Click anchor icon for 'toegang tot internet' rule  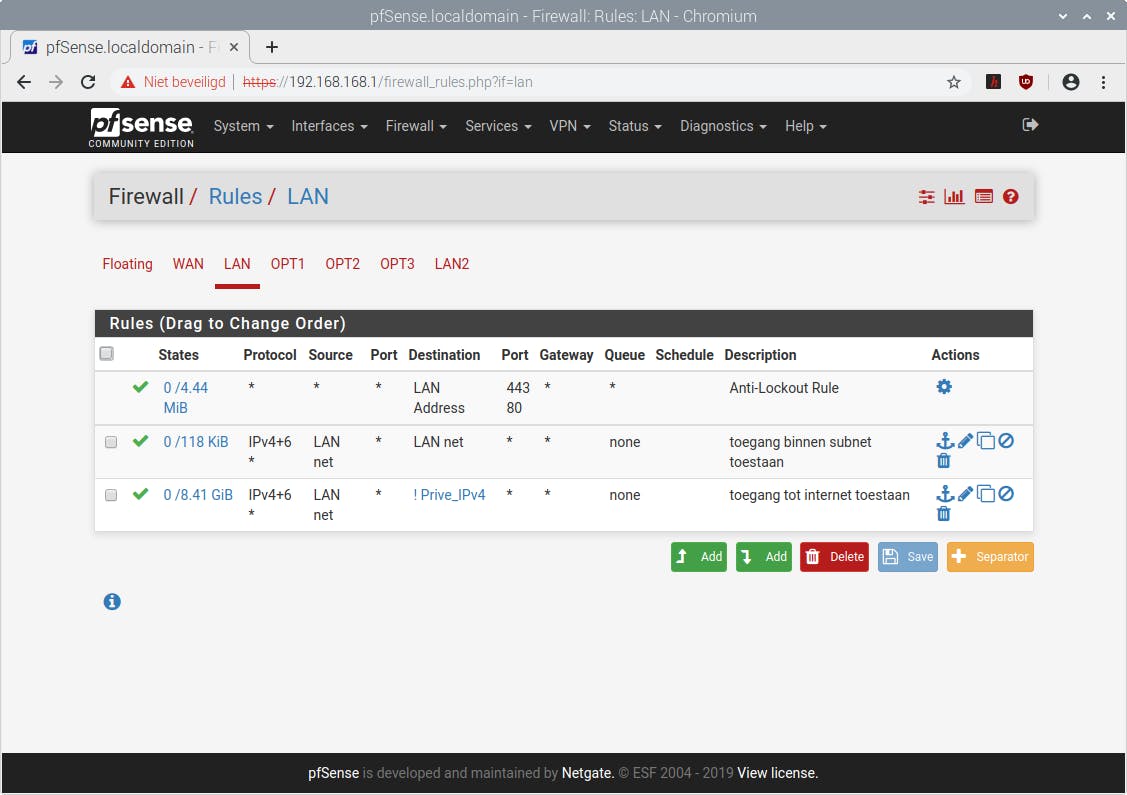944,494
